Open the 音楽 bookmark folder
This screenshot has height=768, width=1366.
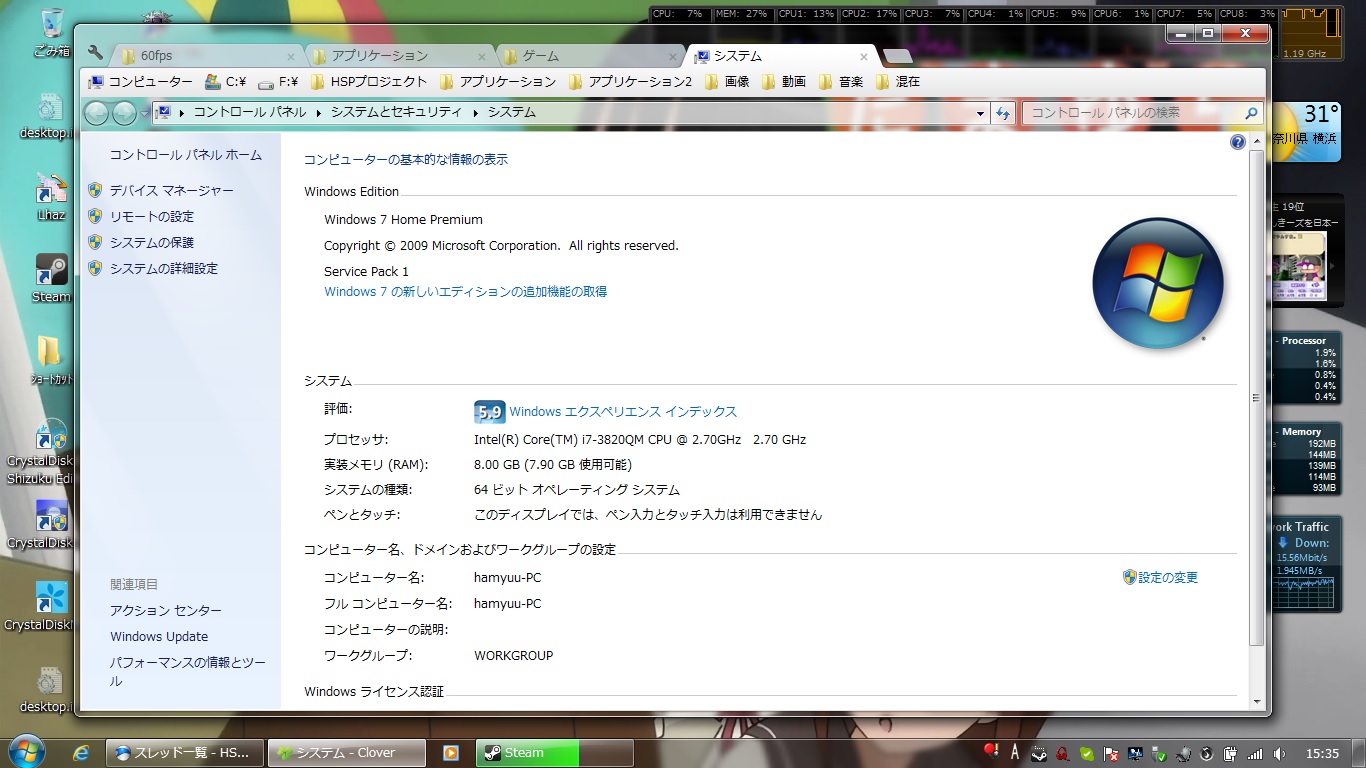coord(841,82)
